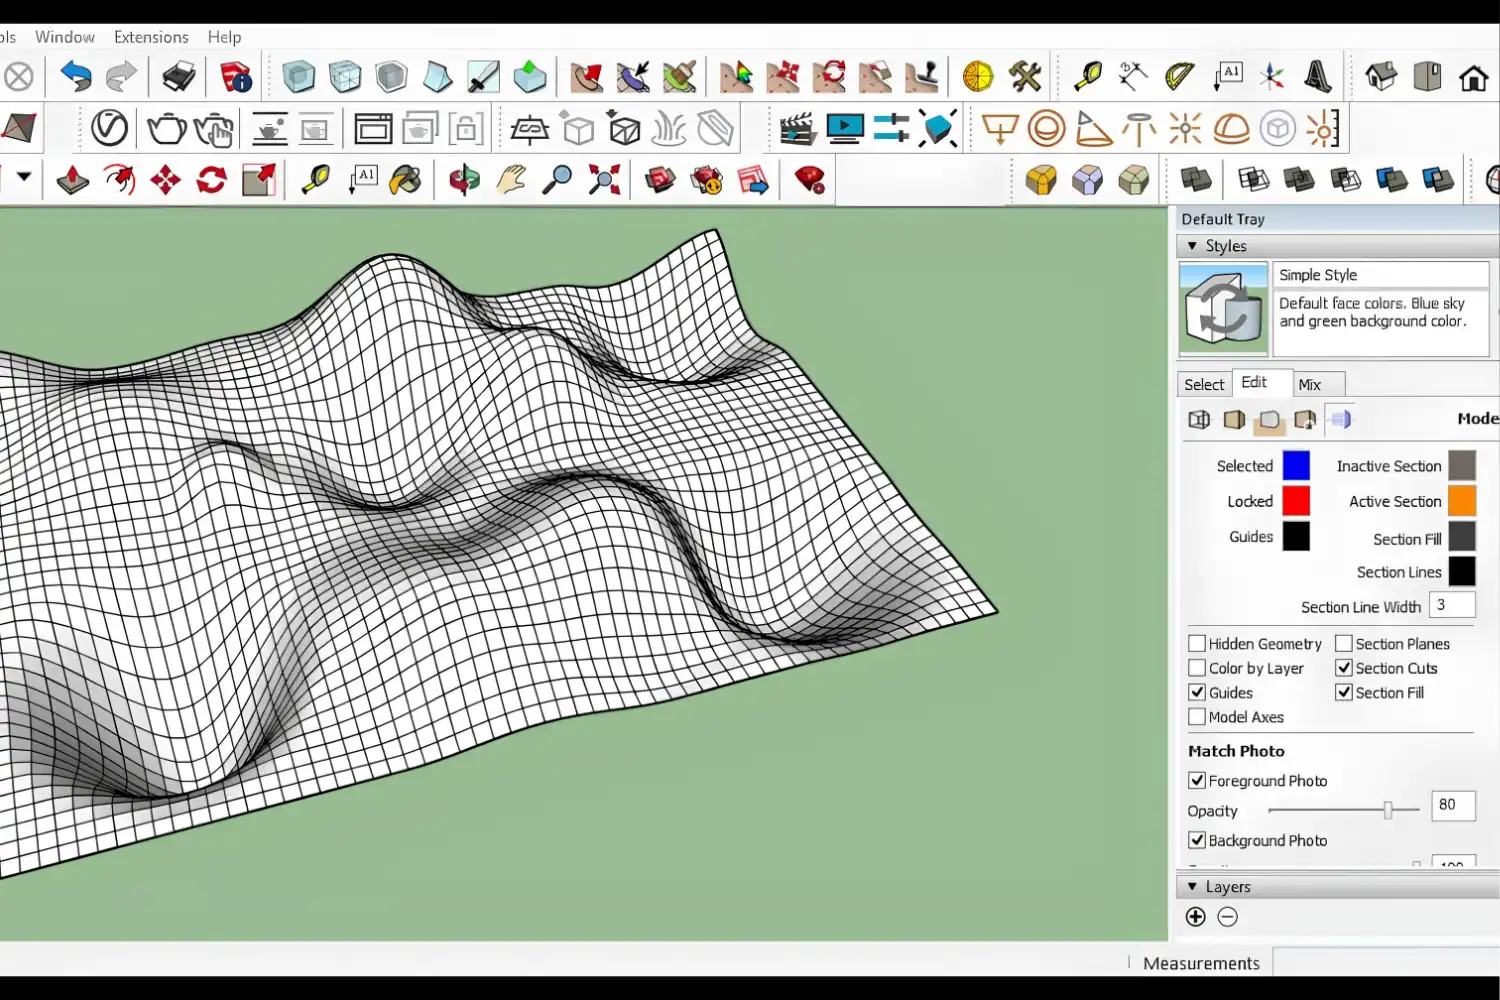Viewport: 1500px width, 1000px height.
Task: Click the Redo arrow icon
Action: click(x=121, y=76)
